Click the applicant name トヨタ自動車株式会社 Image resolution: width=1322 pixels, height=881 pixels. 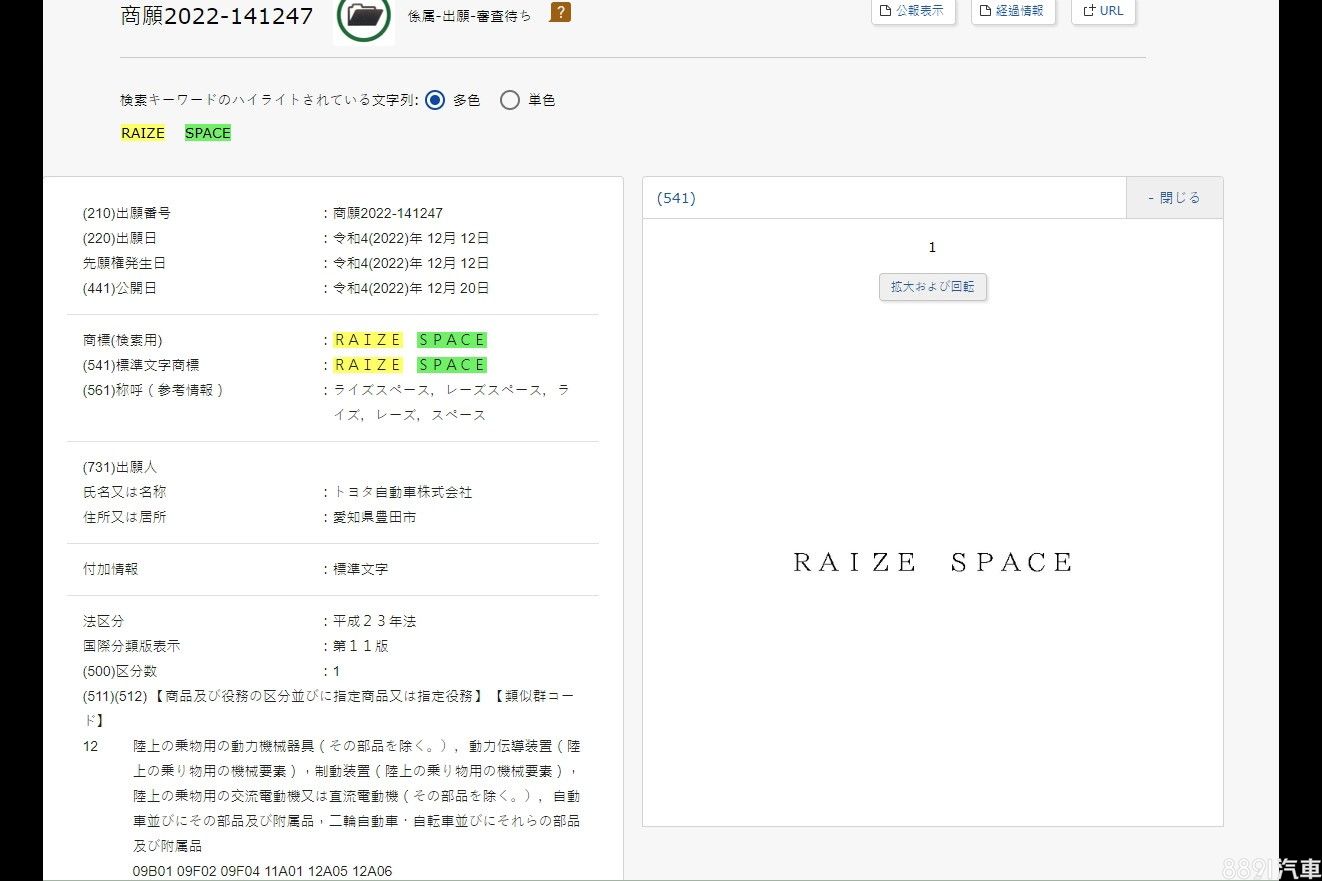[403, 492]
